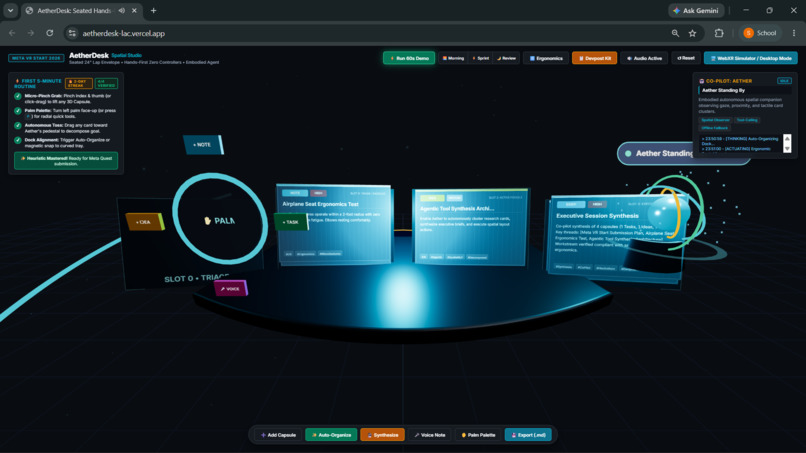Open browser zoom magnifier icon
Screen dimensions: 806x453
point(675,33)
